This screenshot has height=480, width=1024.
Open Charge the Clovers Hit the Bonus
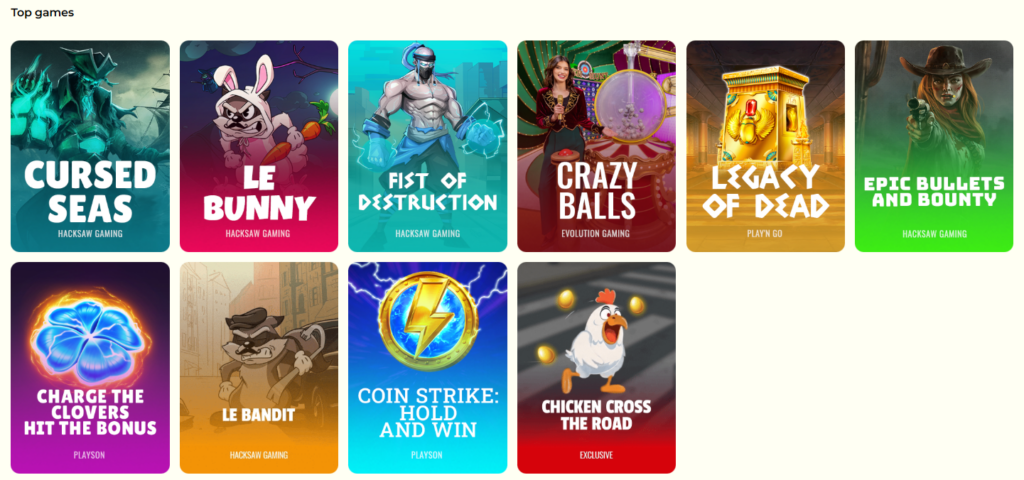(90, 368)
